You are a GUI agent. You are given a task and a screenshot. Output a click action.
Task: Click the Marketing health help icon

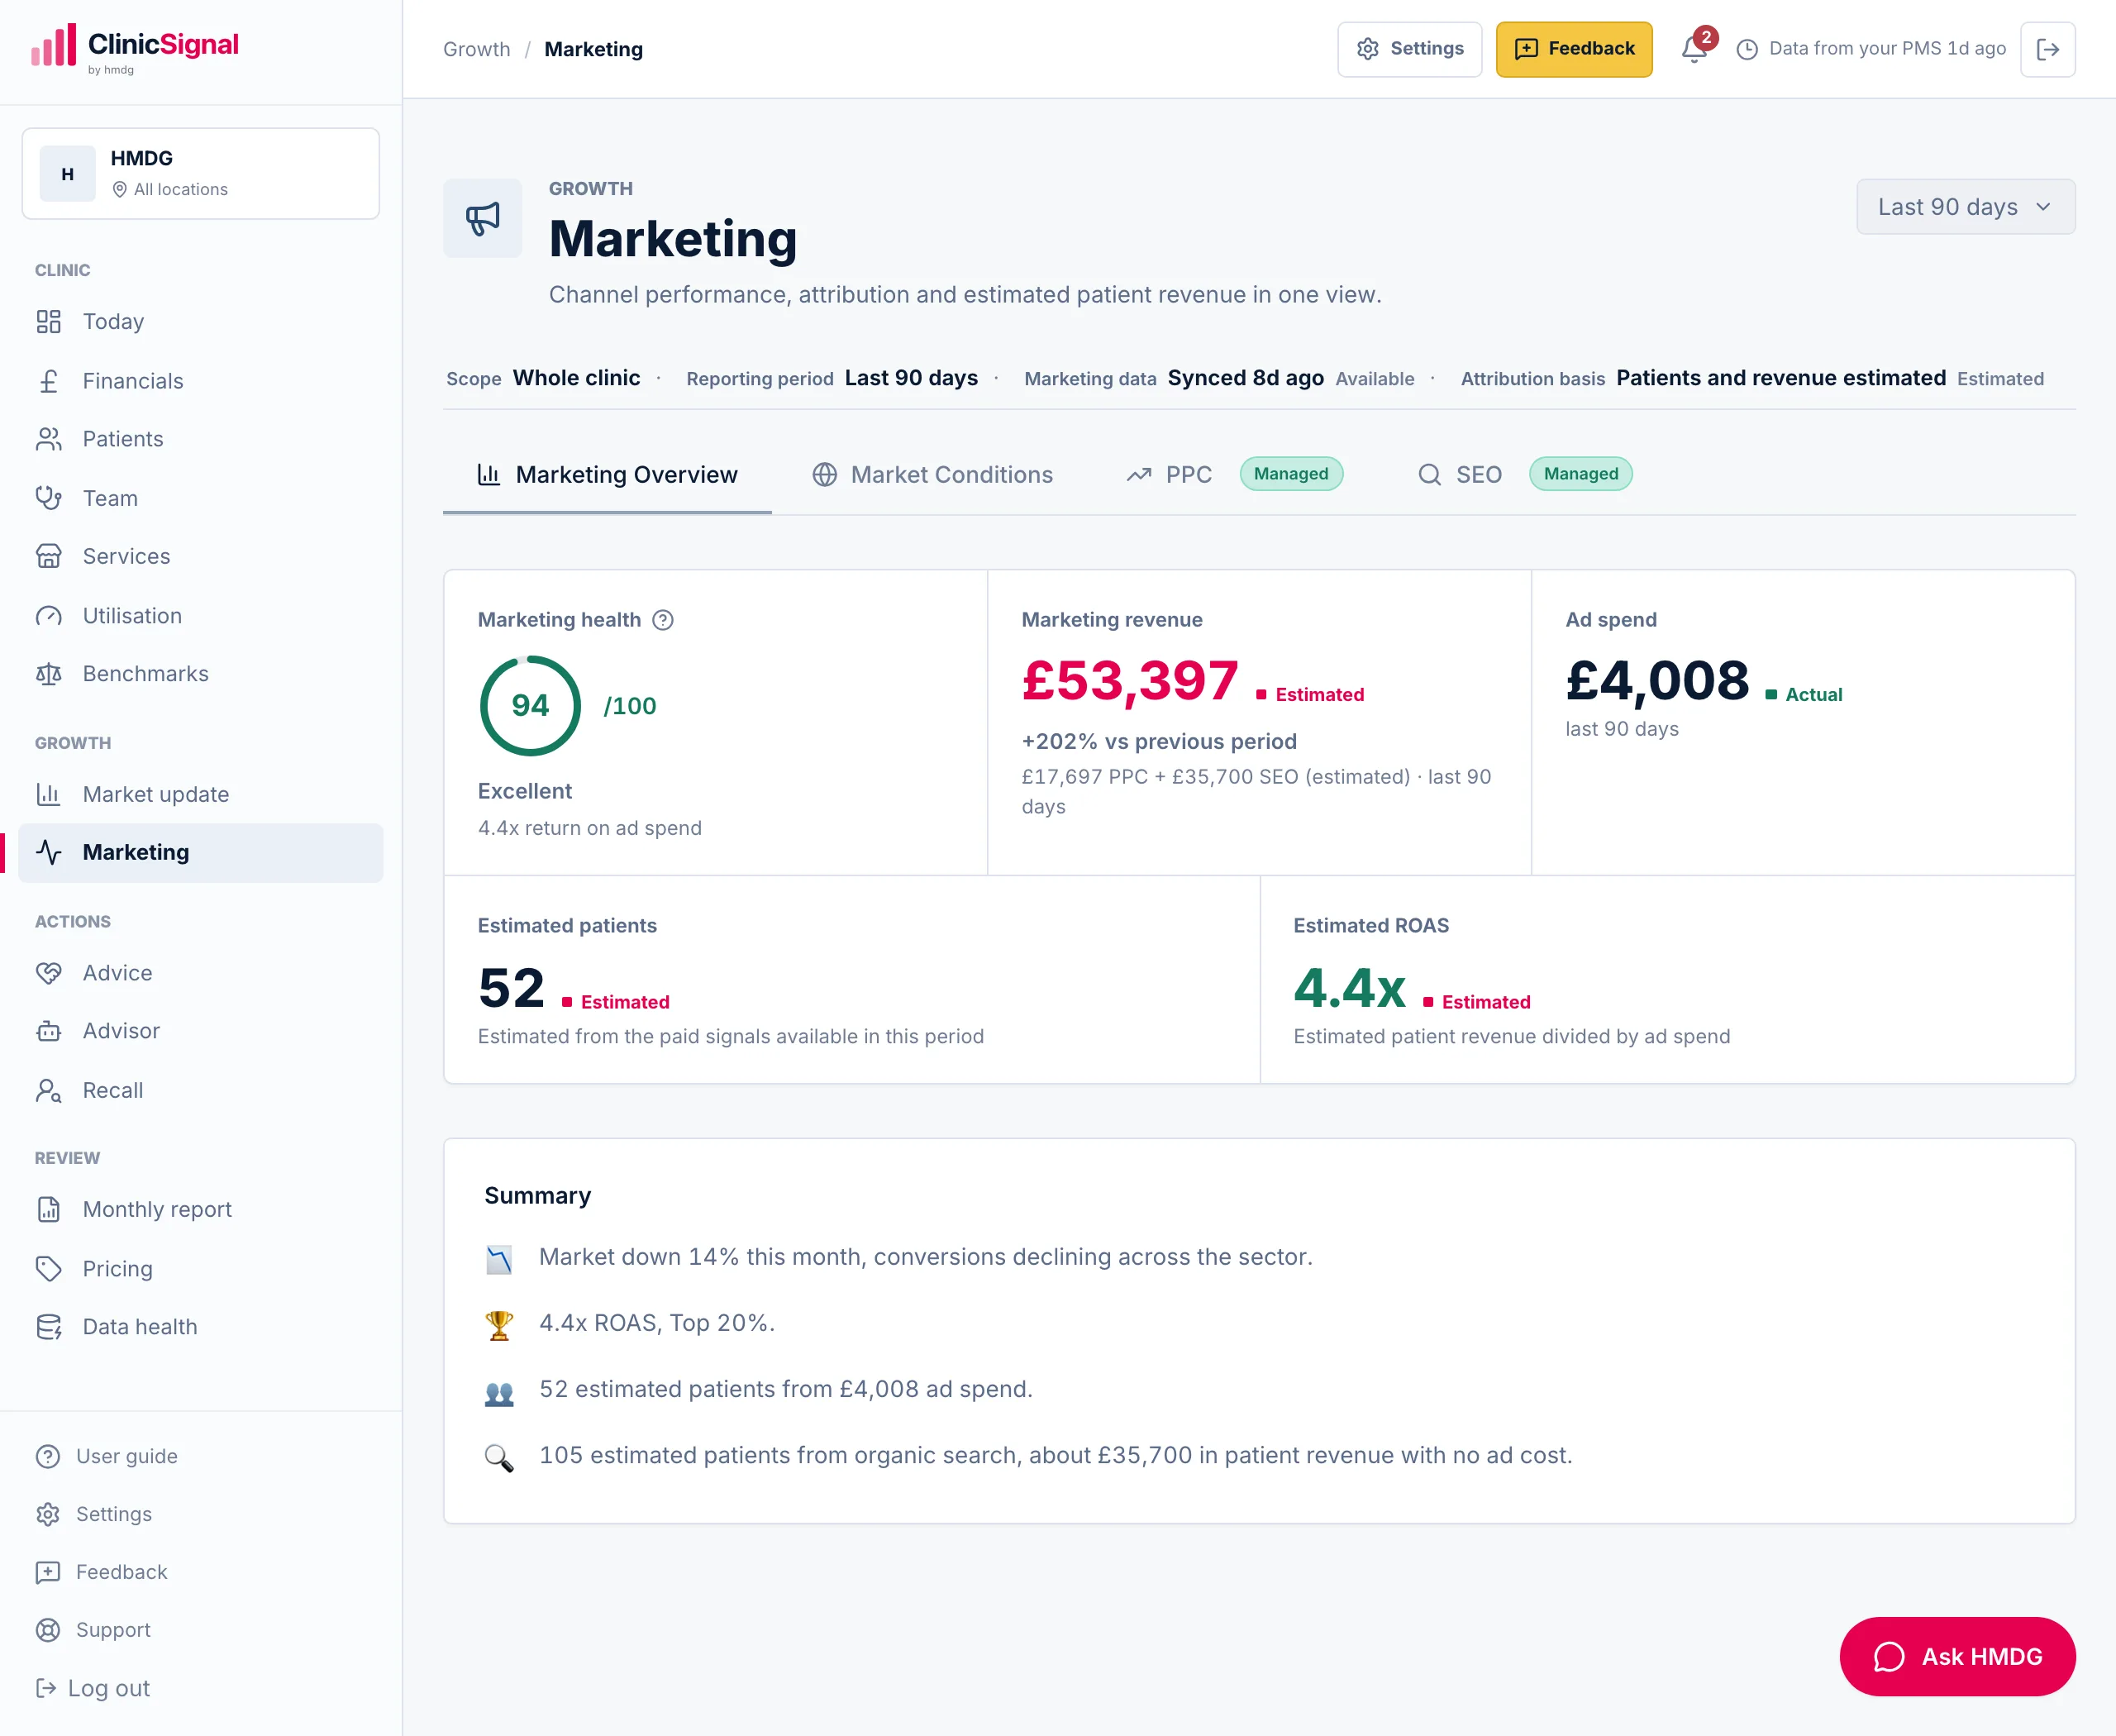pos(663,620)
